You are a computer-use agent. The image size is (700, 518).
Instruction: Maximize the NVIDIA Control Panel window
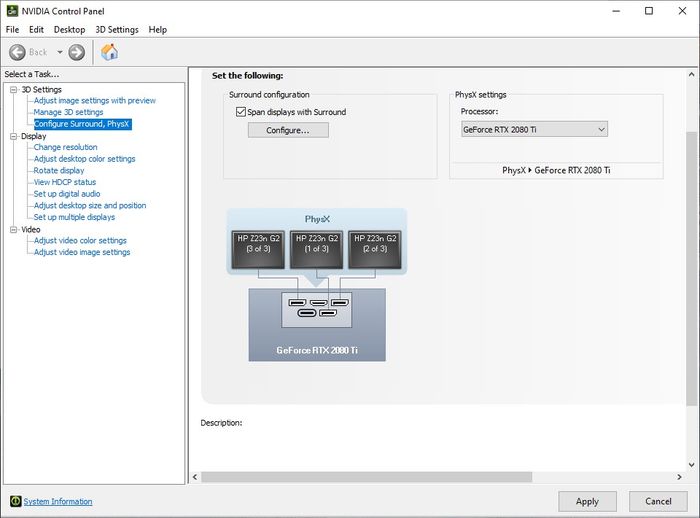pyautogui.click(x=649, y=11)
